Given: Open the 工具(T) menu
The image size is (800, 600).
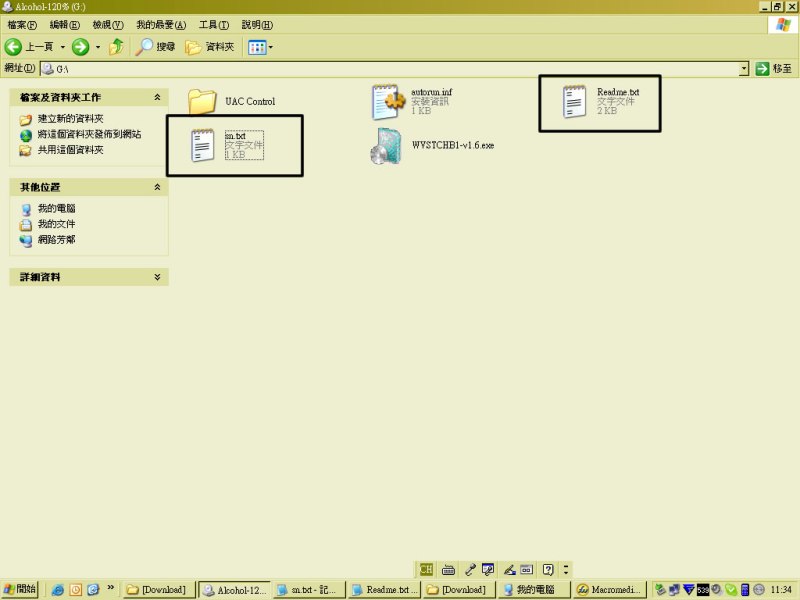Looking at the screenshot, I should pyautogui.click(x=214, y=24).
